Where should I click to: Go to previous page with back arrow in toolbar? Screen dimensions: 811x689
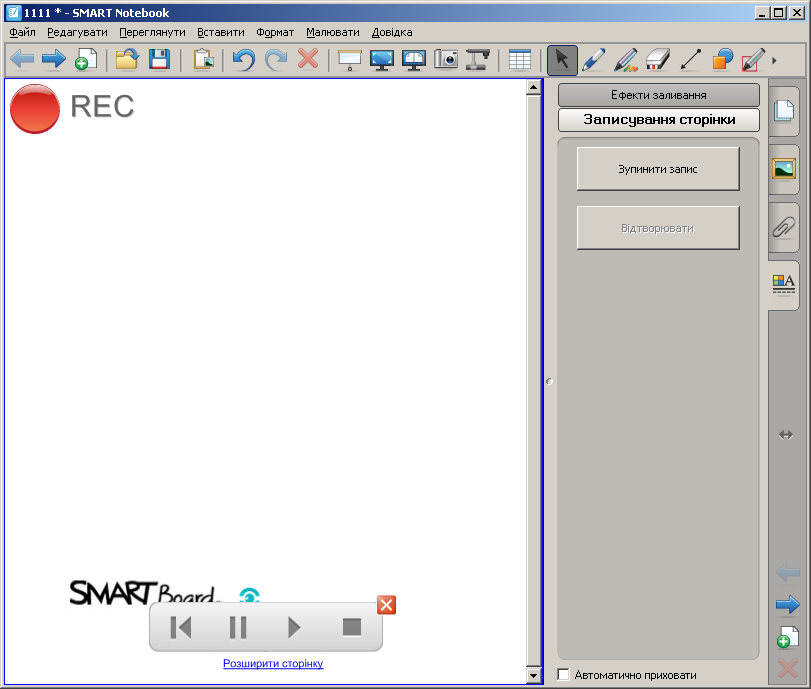pyautogui.click(x=22, y=59)
